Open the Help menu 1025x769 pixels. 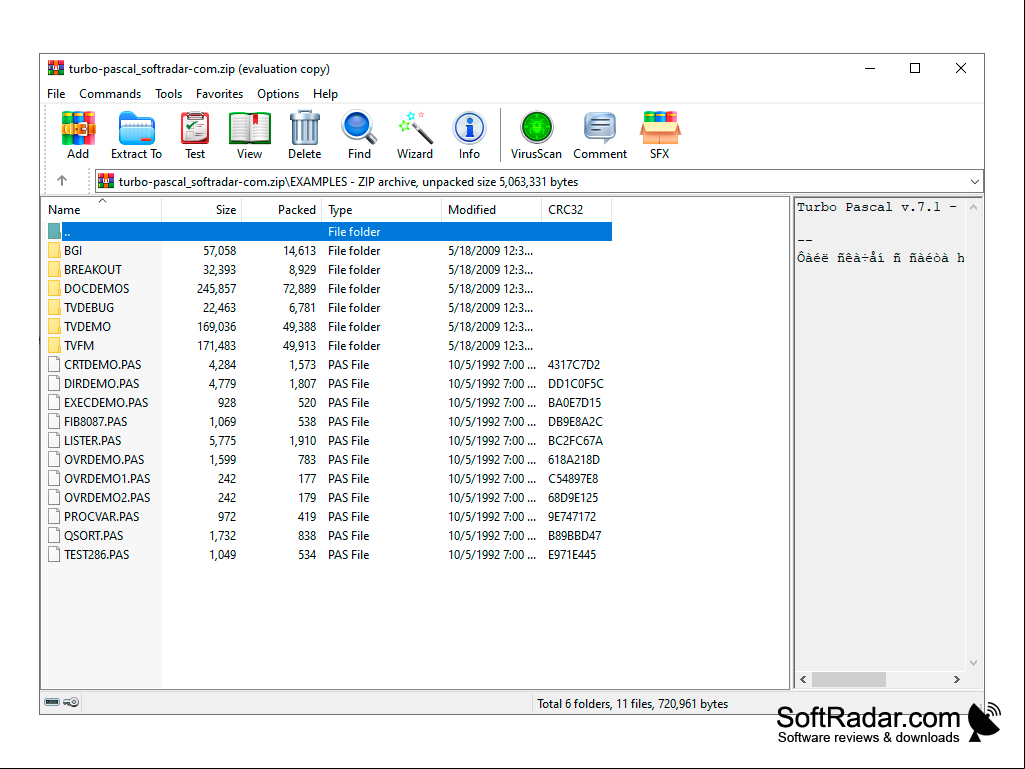pos(326,94)
